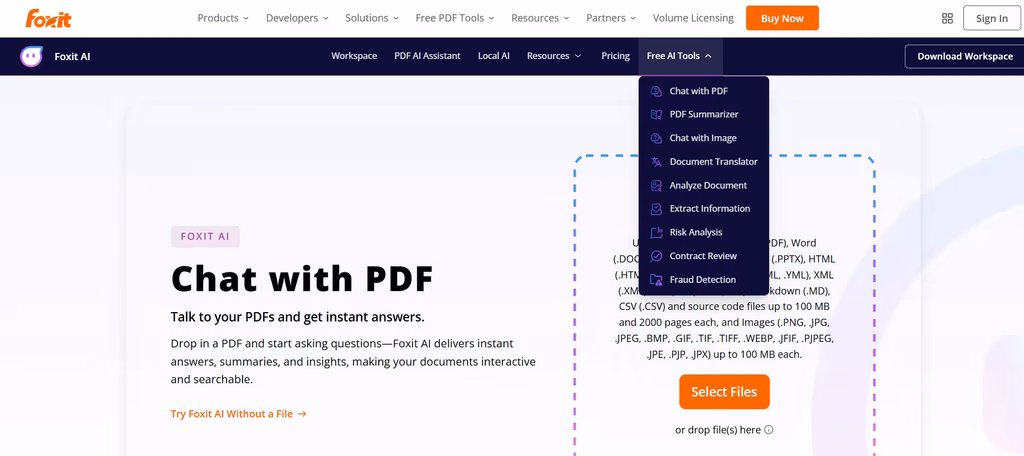Click the Document Translator menu icon
Viewport: 1024px width, 456px height.
point(656,162)
